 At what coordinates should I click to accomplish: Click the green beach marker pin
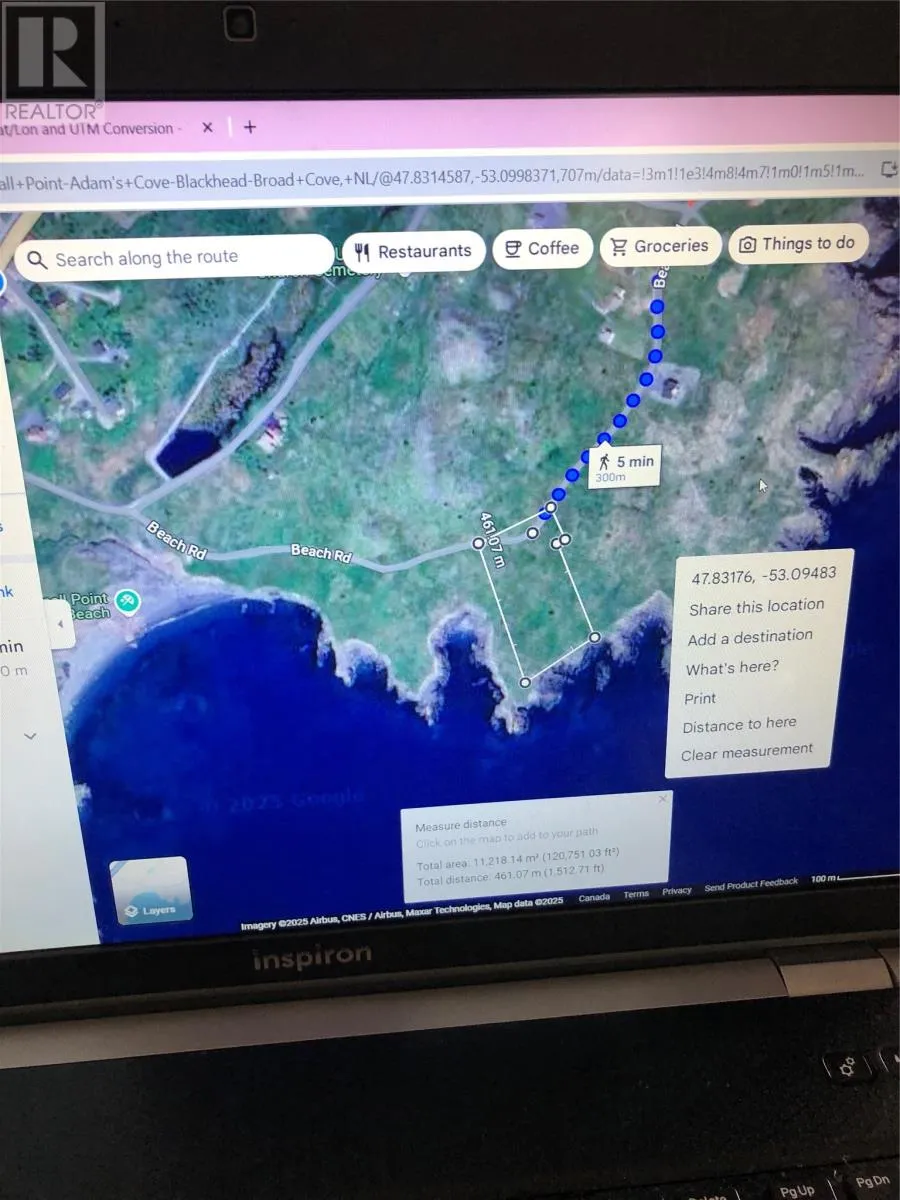[126, 601]
